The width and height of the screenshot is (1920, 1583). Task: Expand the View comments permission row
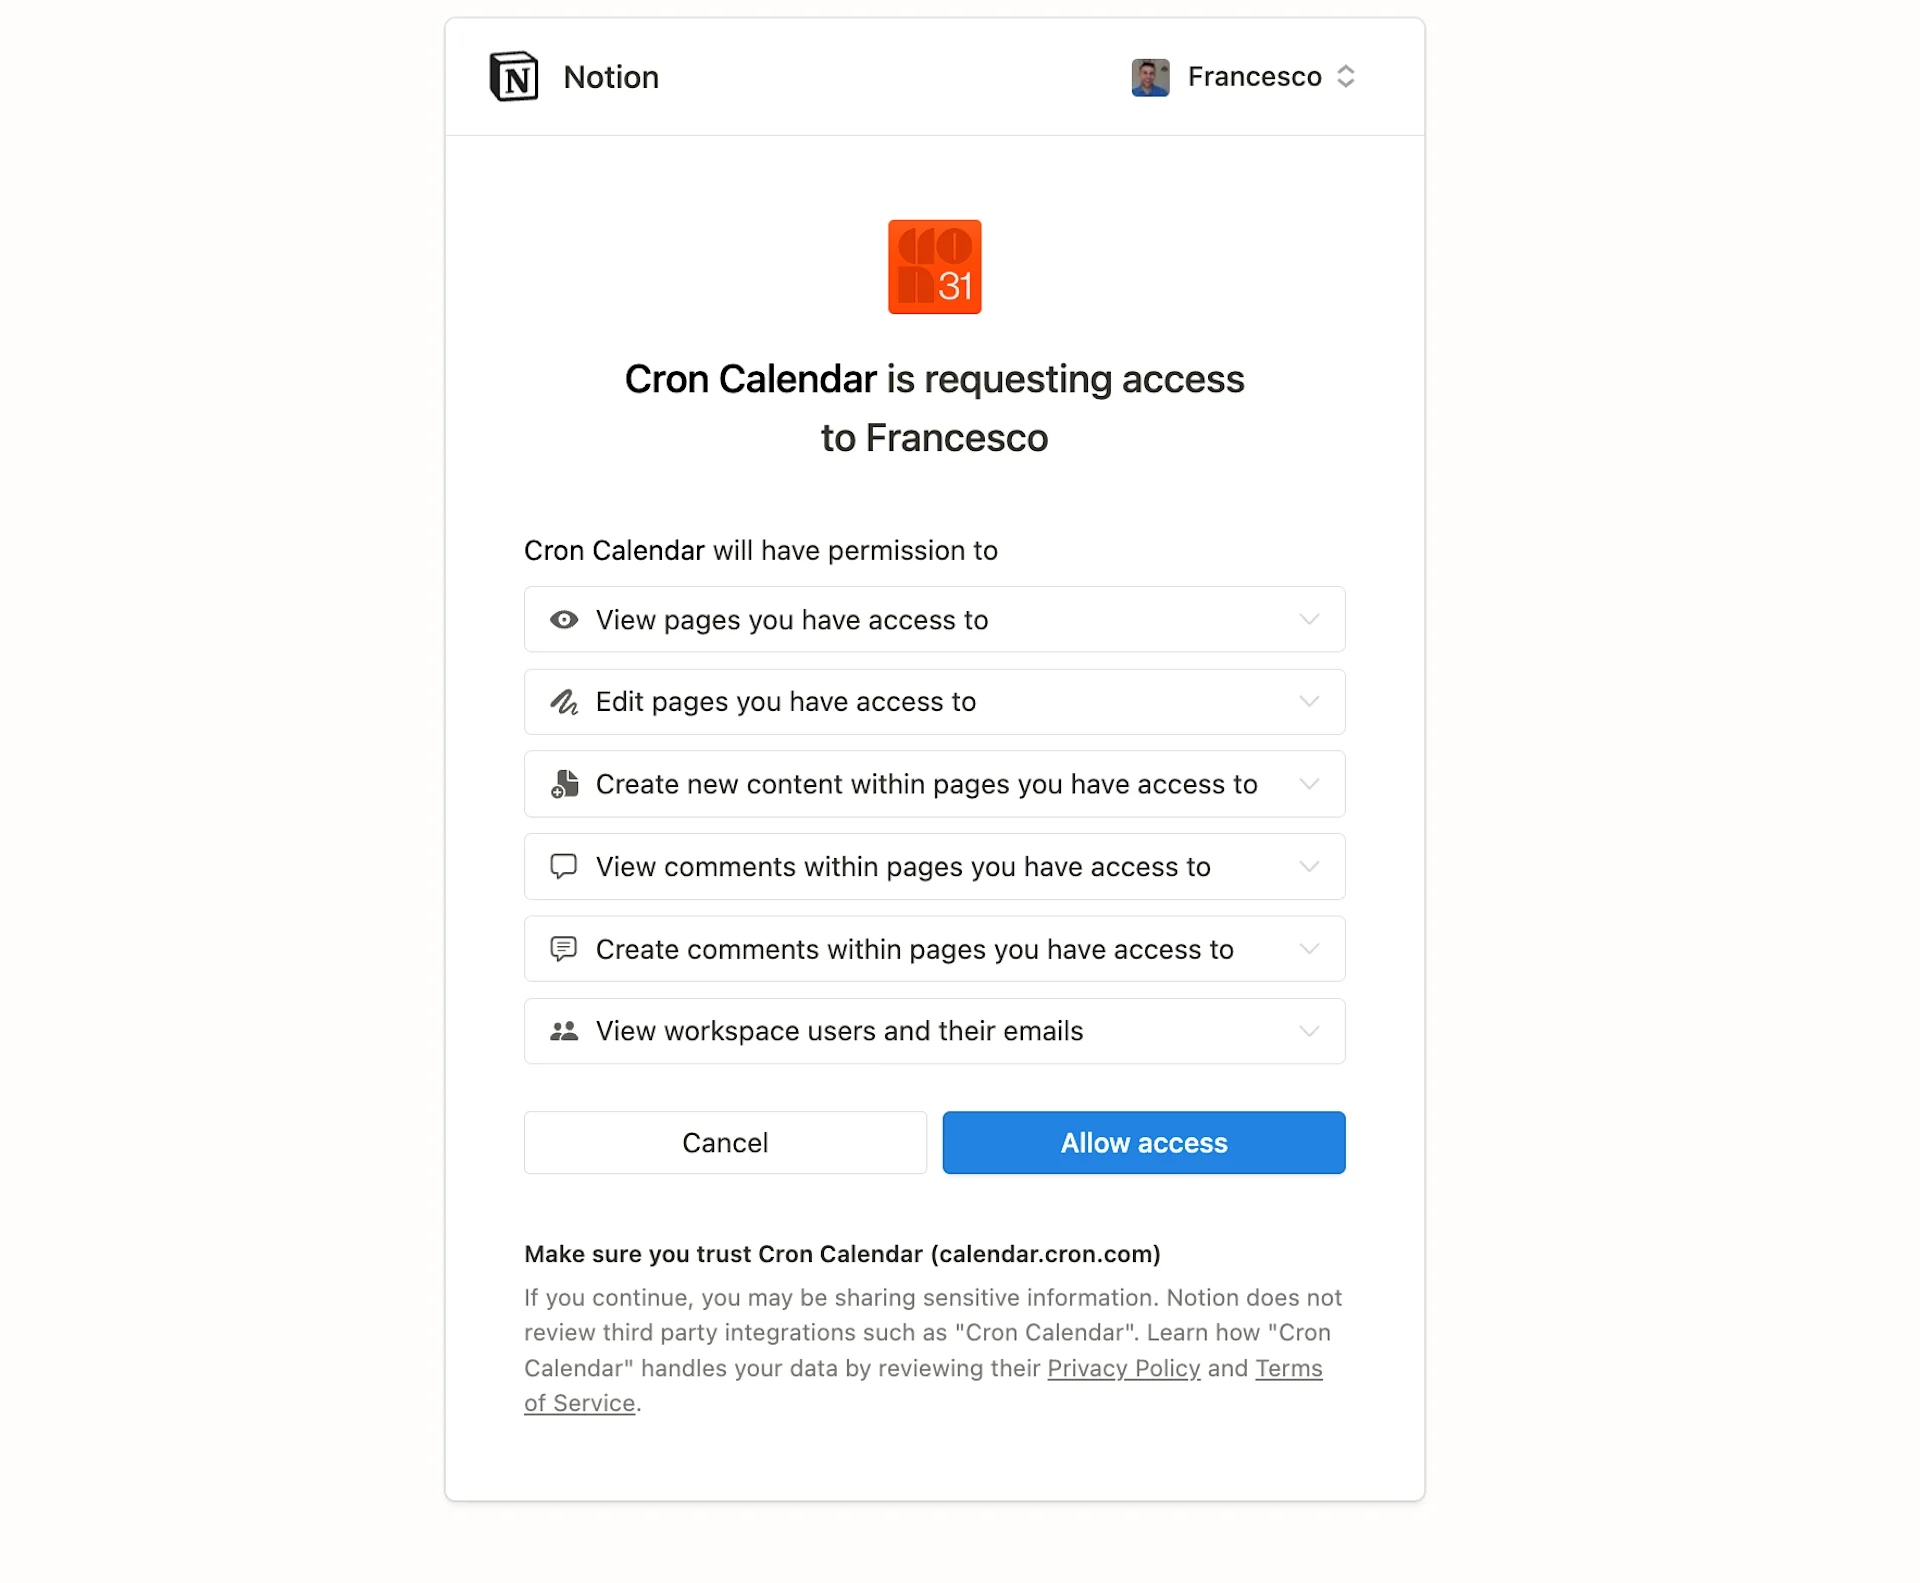click(x=1309, y=866)
